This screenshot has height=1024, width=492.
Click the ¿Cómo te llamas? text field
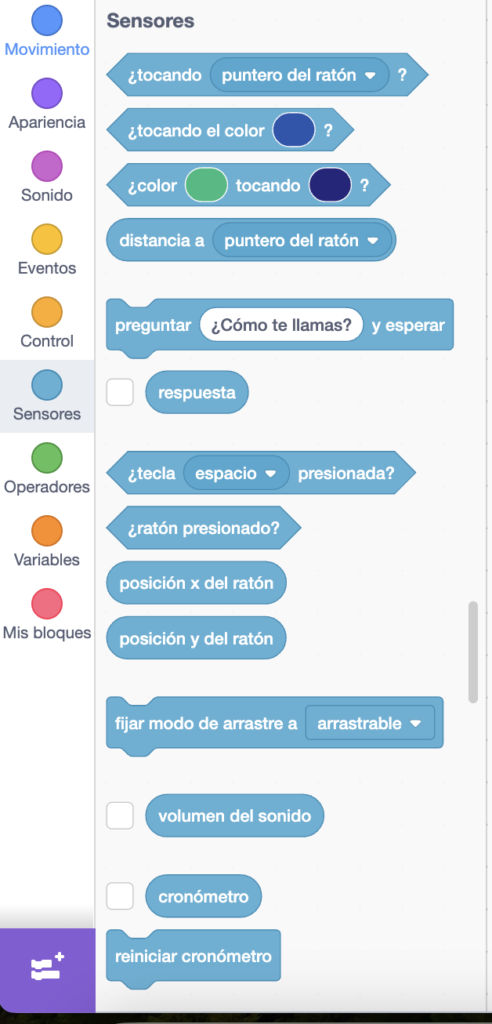[282, 325]
